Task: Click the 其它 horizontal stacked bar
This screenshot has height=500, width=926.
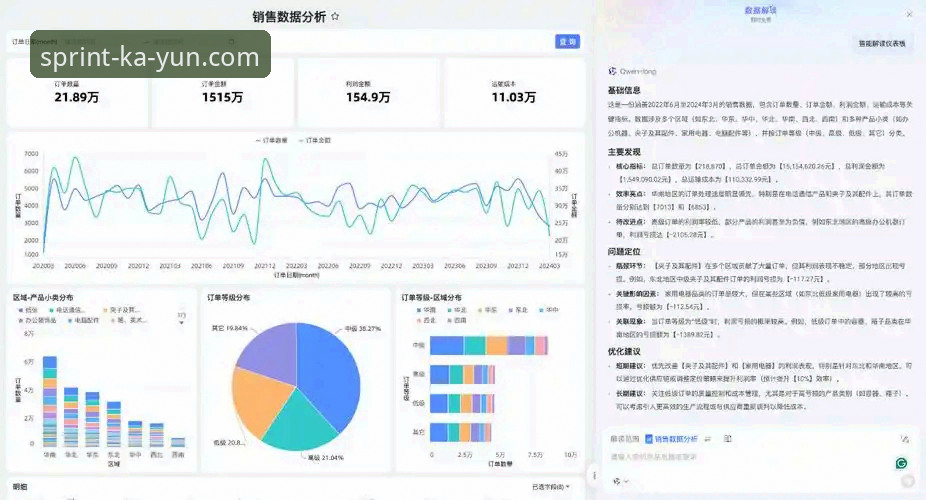Action: coord(461,432)
